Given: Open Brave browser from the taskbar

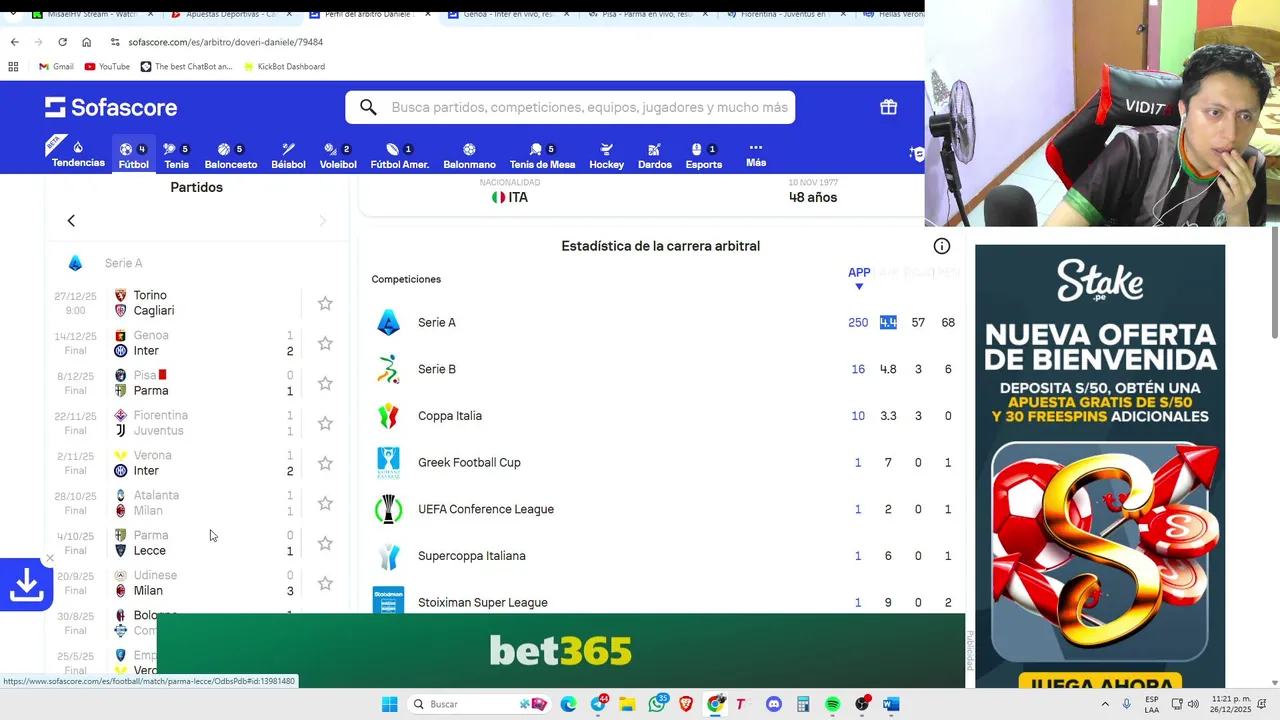Looking at the screenshot, I should (686, 704).
